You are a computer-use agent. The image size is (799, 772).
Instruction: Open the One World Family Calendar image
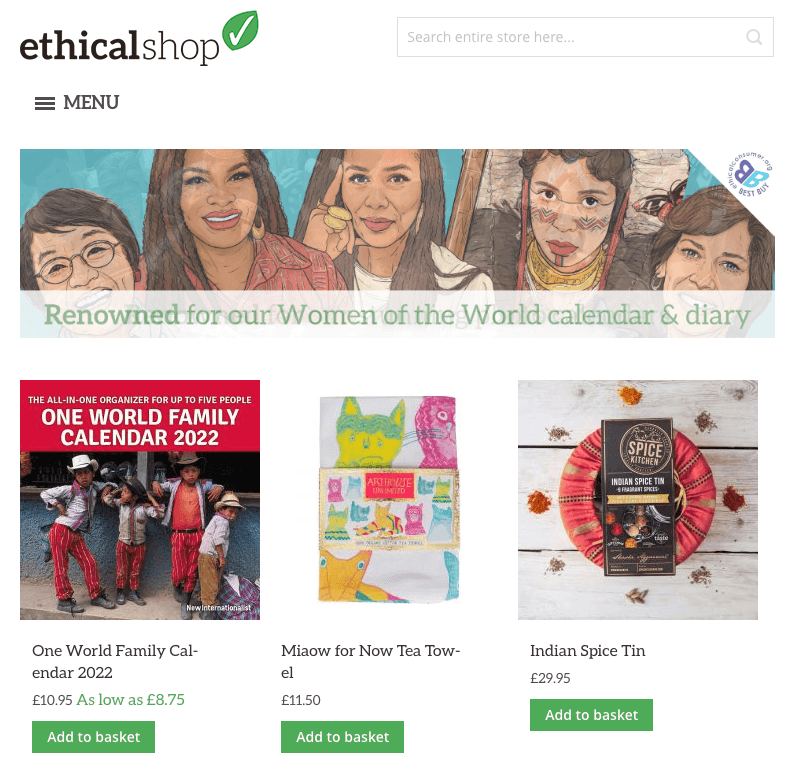[140, 500]
